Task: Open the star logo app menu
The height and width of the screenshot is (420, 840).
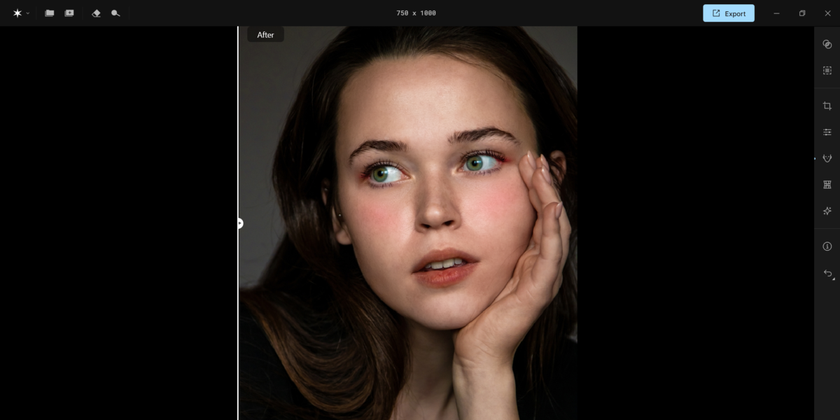Action: [17, 13]
